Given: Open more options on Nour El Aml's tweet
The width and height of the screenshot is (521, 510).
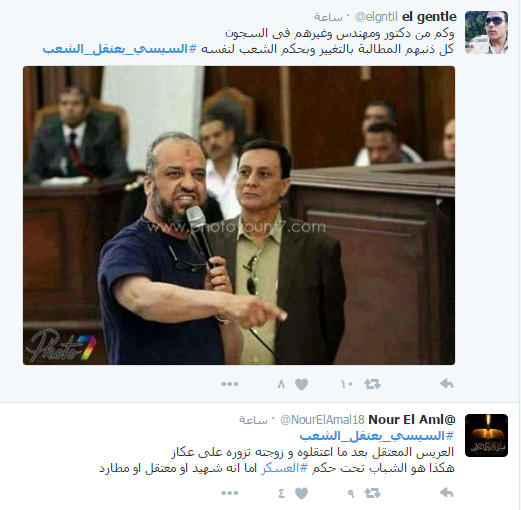Looking at the screenshot, I should pos(229,493).
